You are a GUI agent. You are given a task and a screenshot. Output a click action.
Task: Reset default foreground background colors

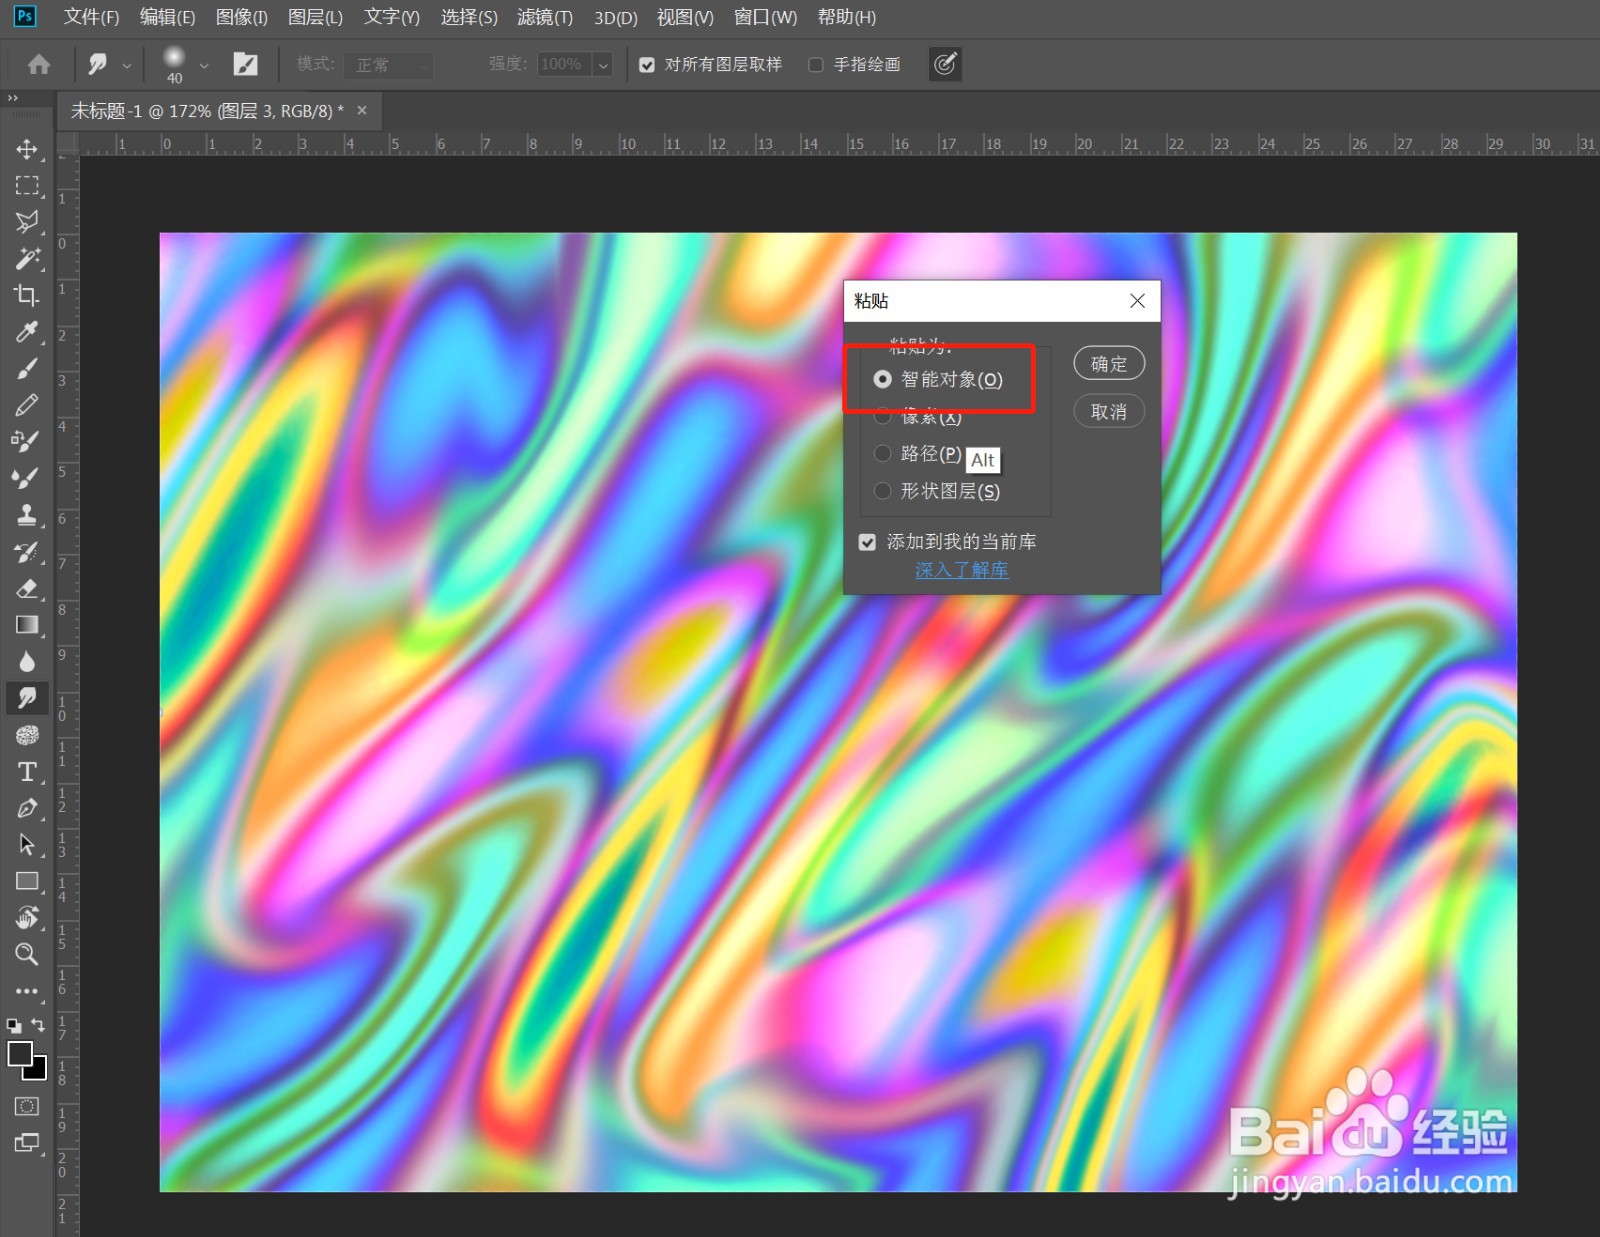coord(14,1025)
